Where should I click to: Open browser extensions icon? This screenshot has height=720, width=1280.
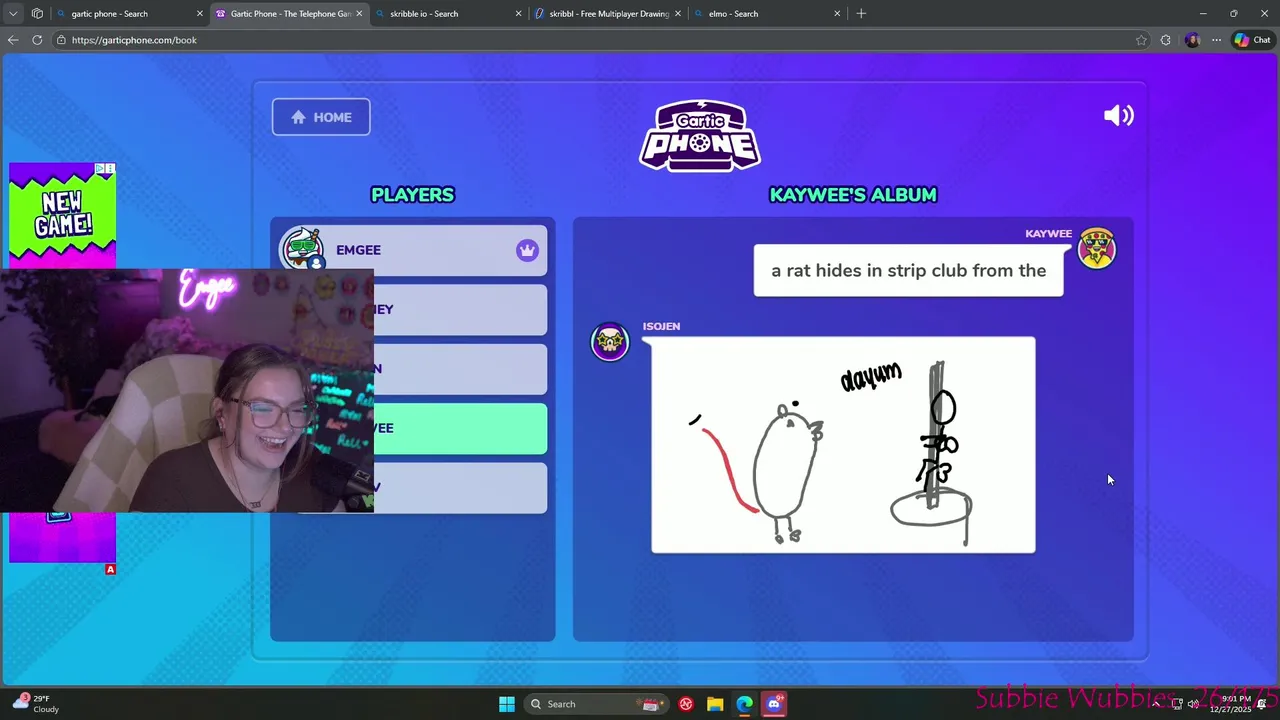pos(1166,40)
